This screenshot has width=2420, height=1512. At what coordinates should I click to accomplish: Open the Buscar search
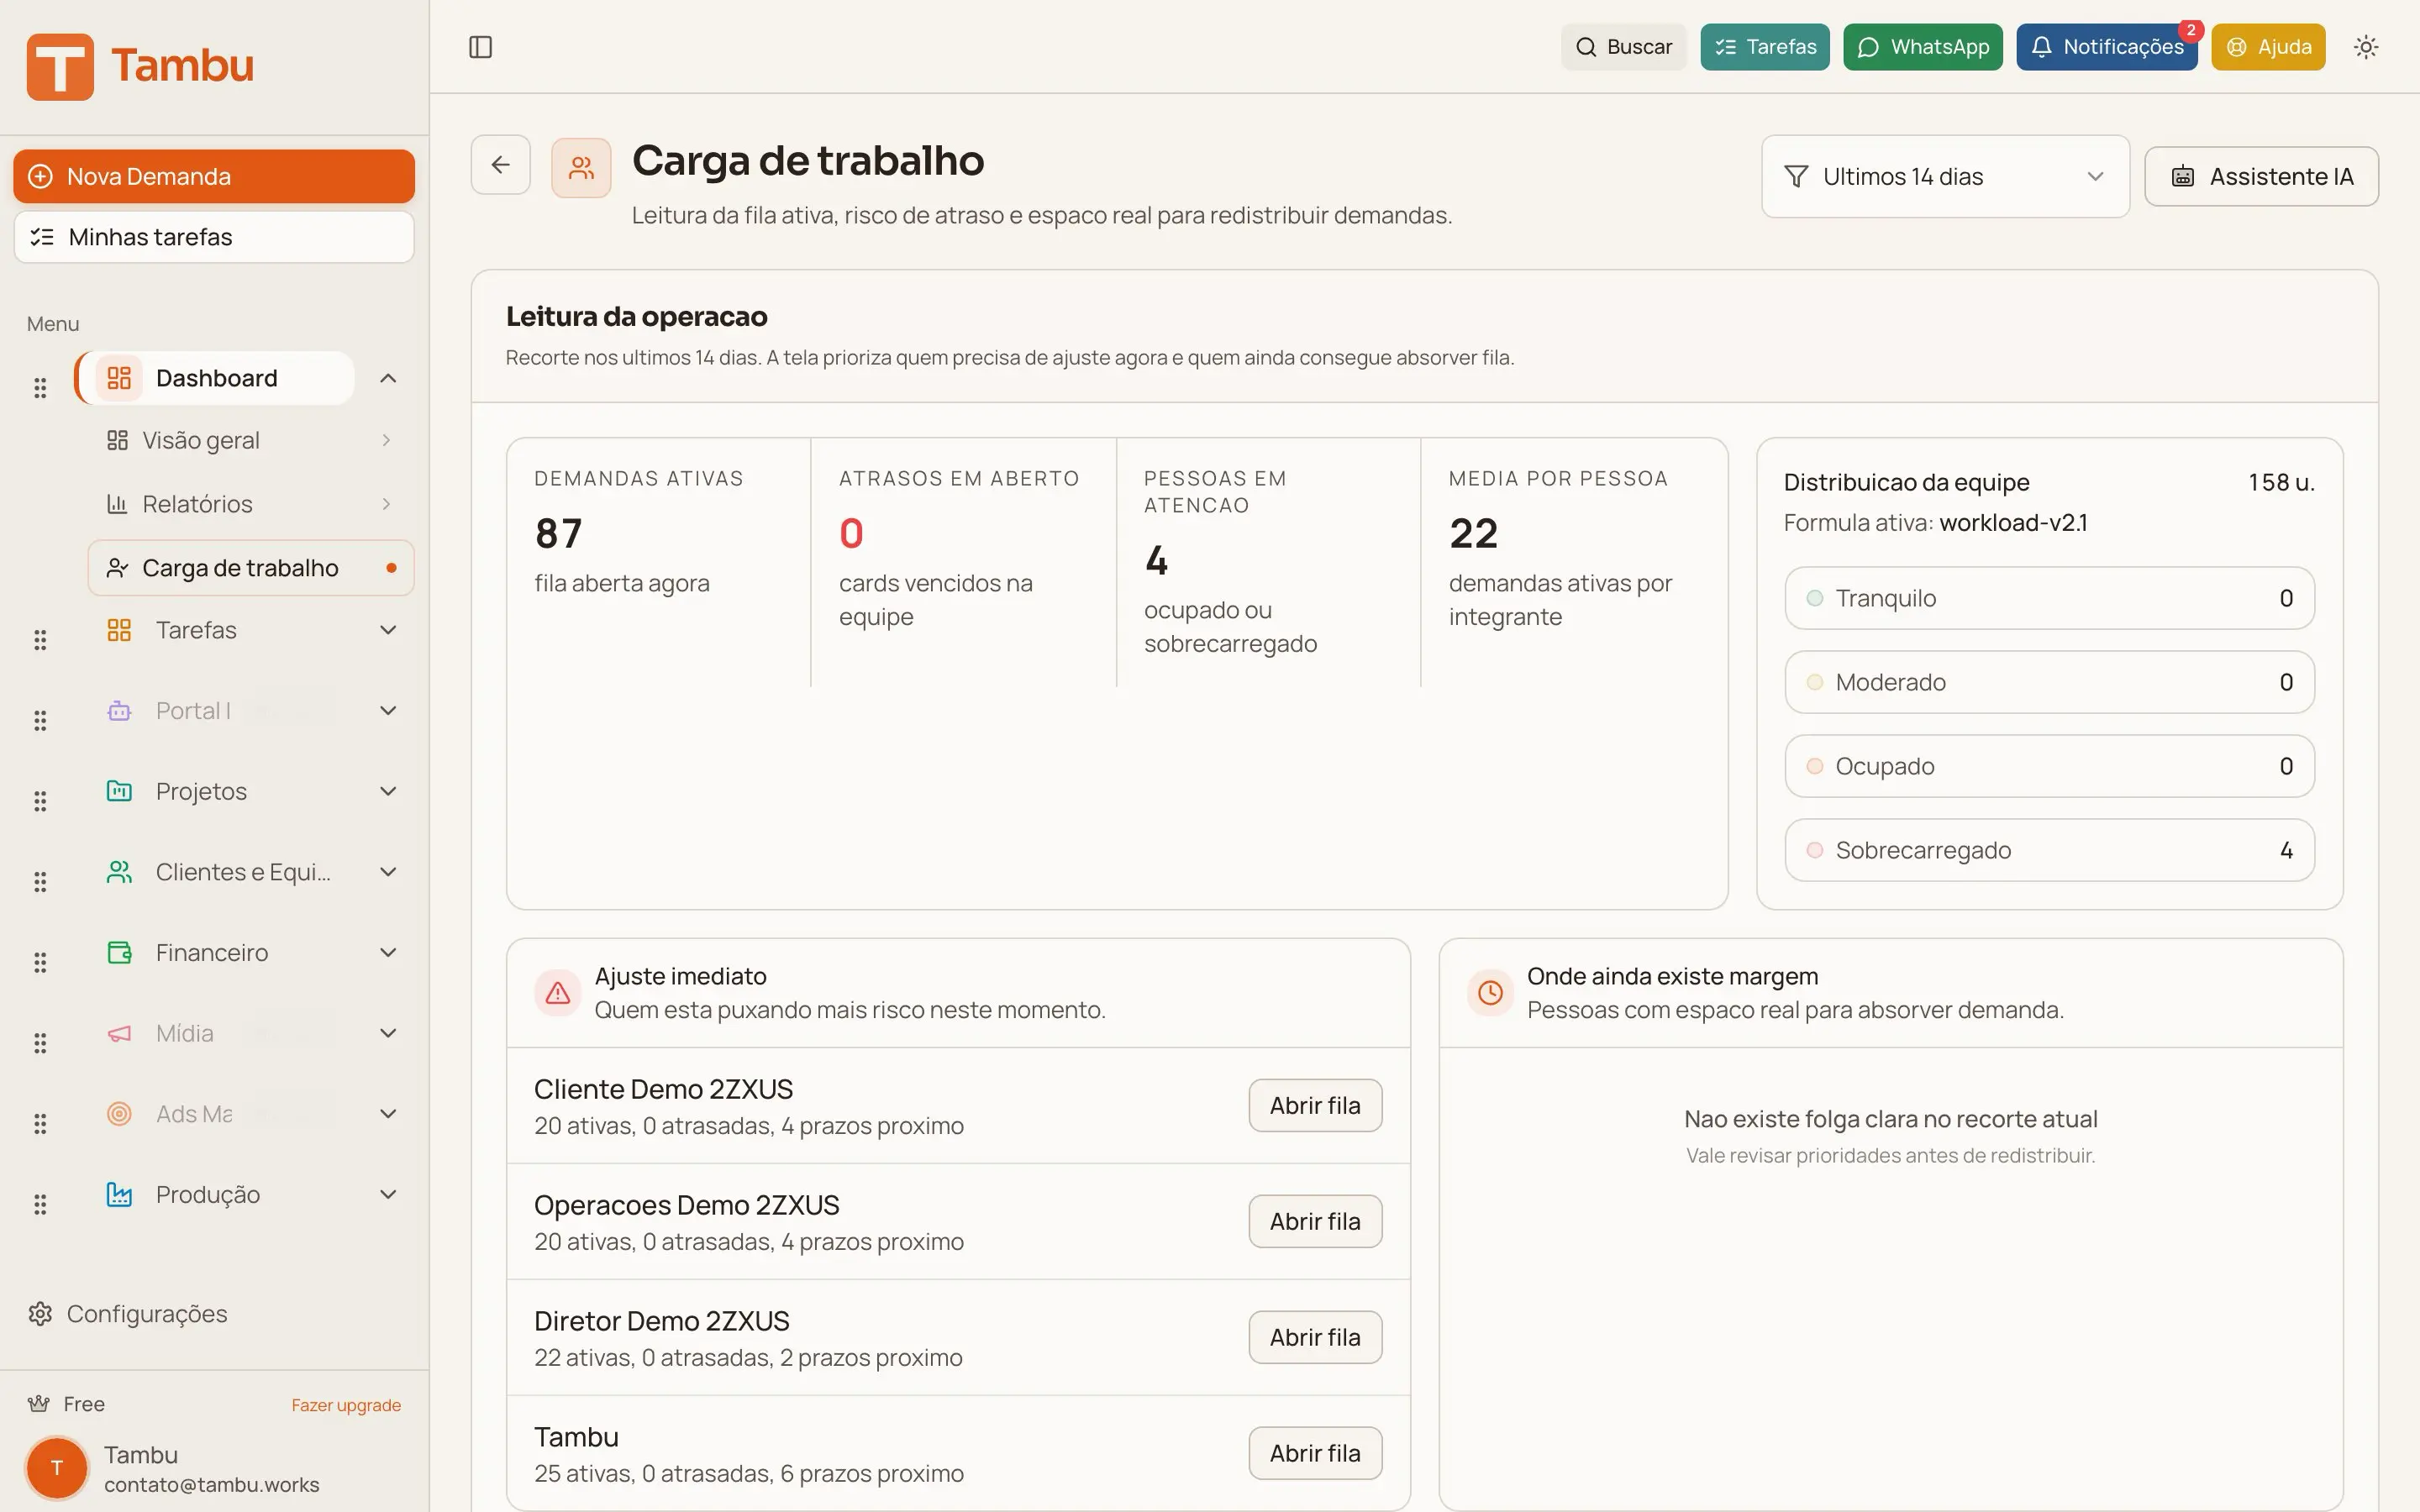coord(1623,46)
